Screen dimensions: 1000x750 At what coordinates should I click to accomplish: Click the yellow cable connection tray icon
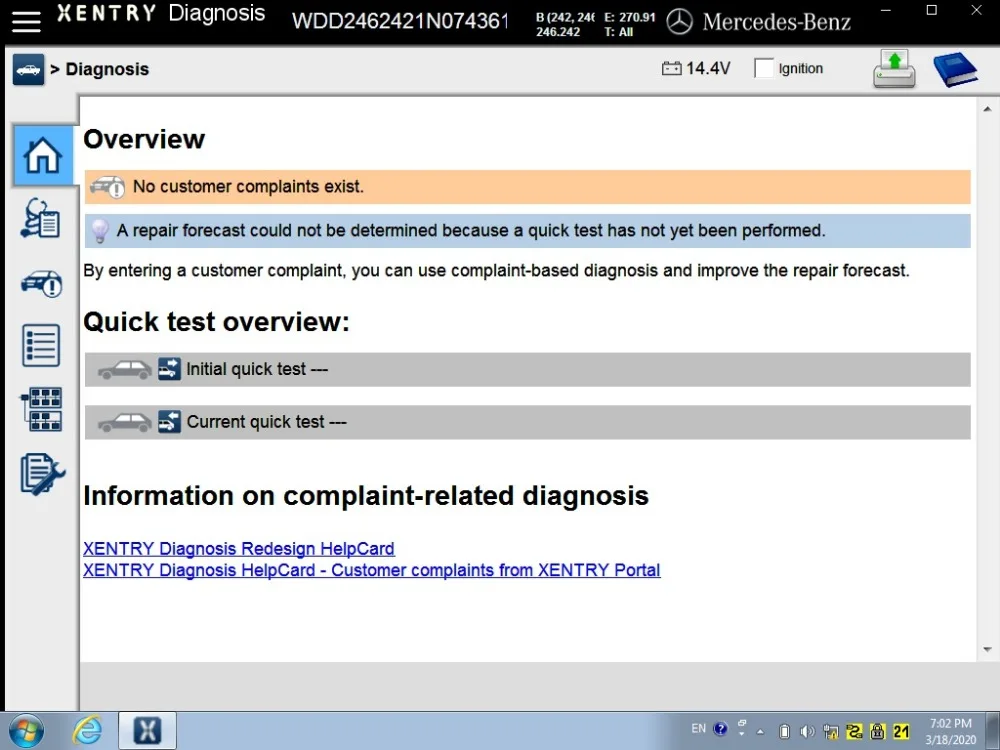pos(854,732)
